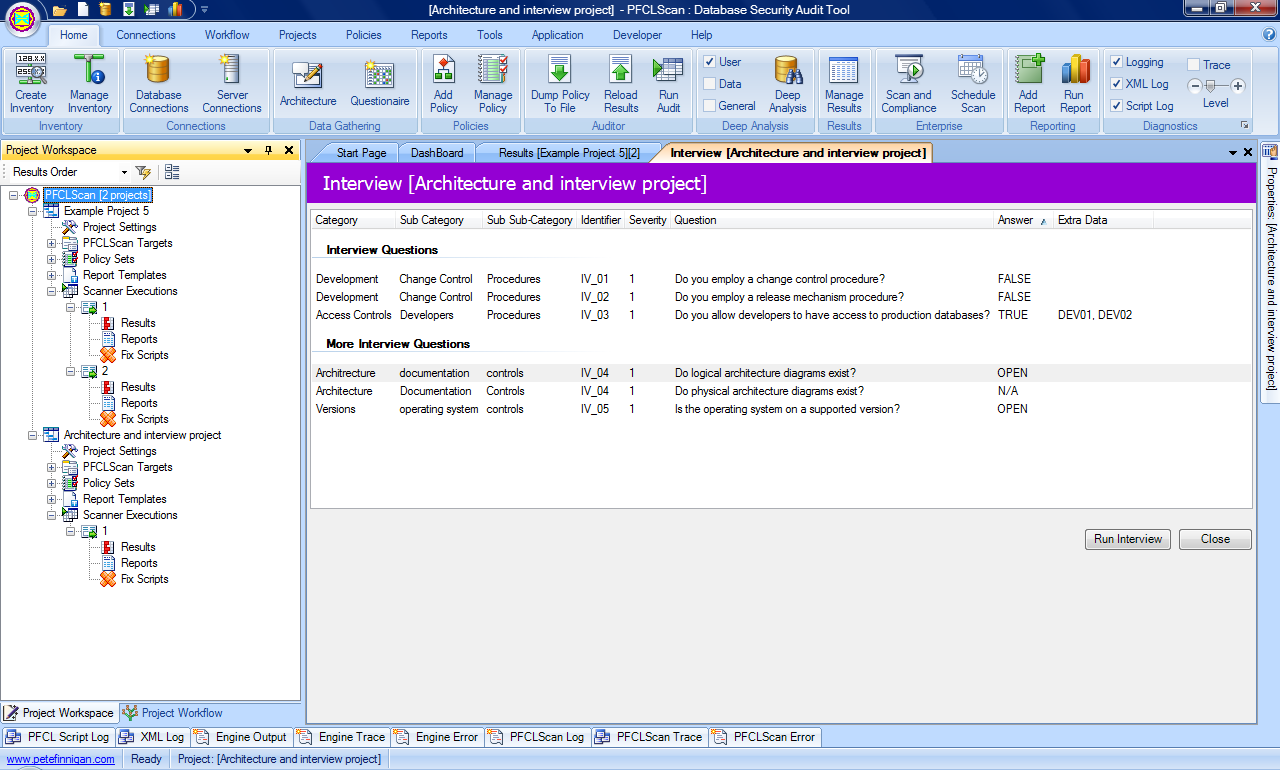The image size is (1280, 770).
Task: Click the Run Interview button
Action: coord(1128,539)
